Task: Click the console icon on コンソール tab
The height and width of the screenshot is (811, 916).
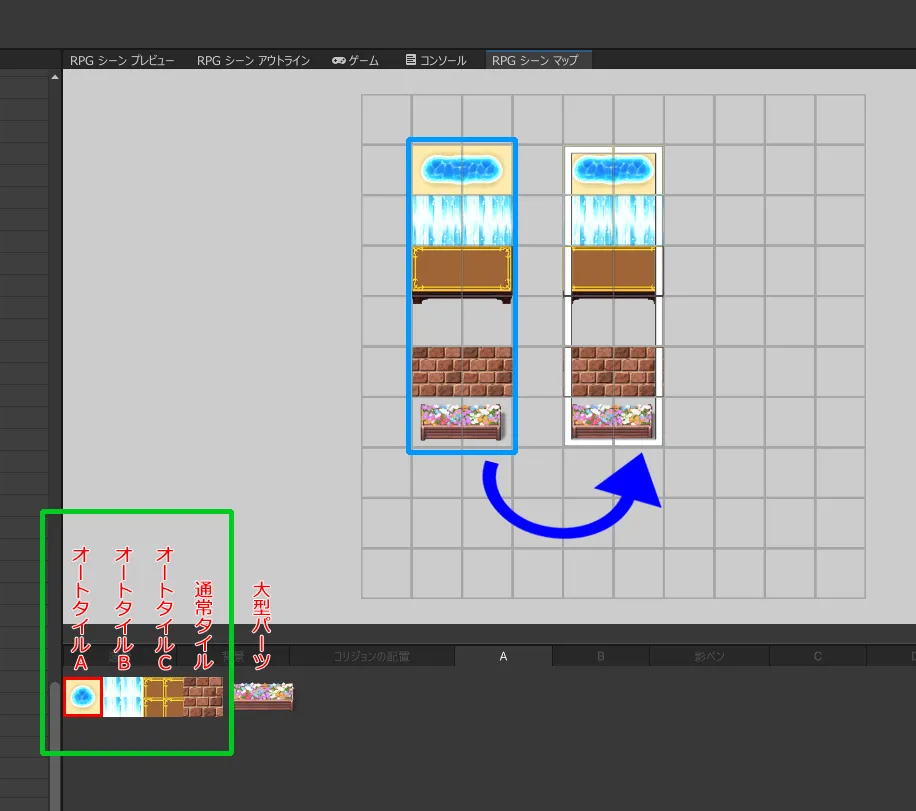Action: pyautogui.click(x=411, y=61)
